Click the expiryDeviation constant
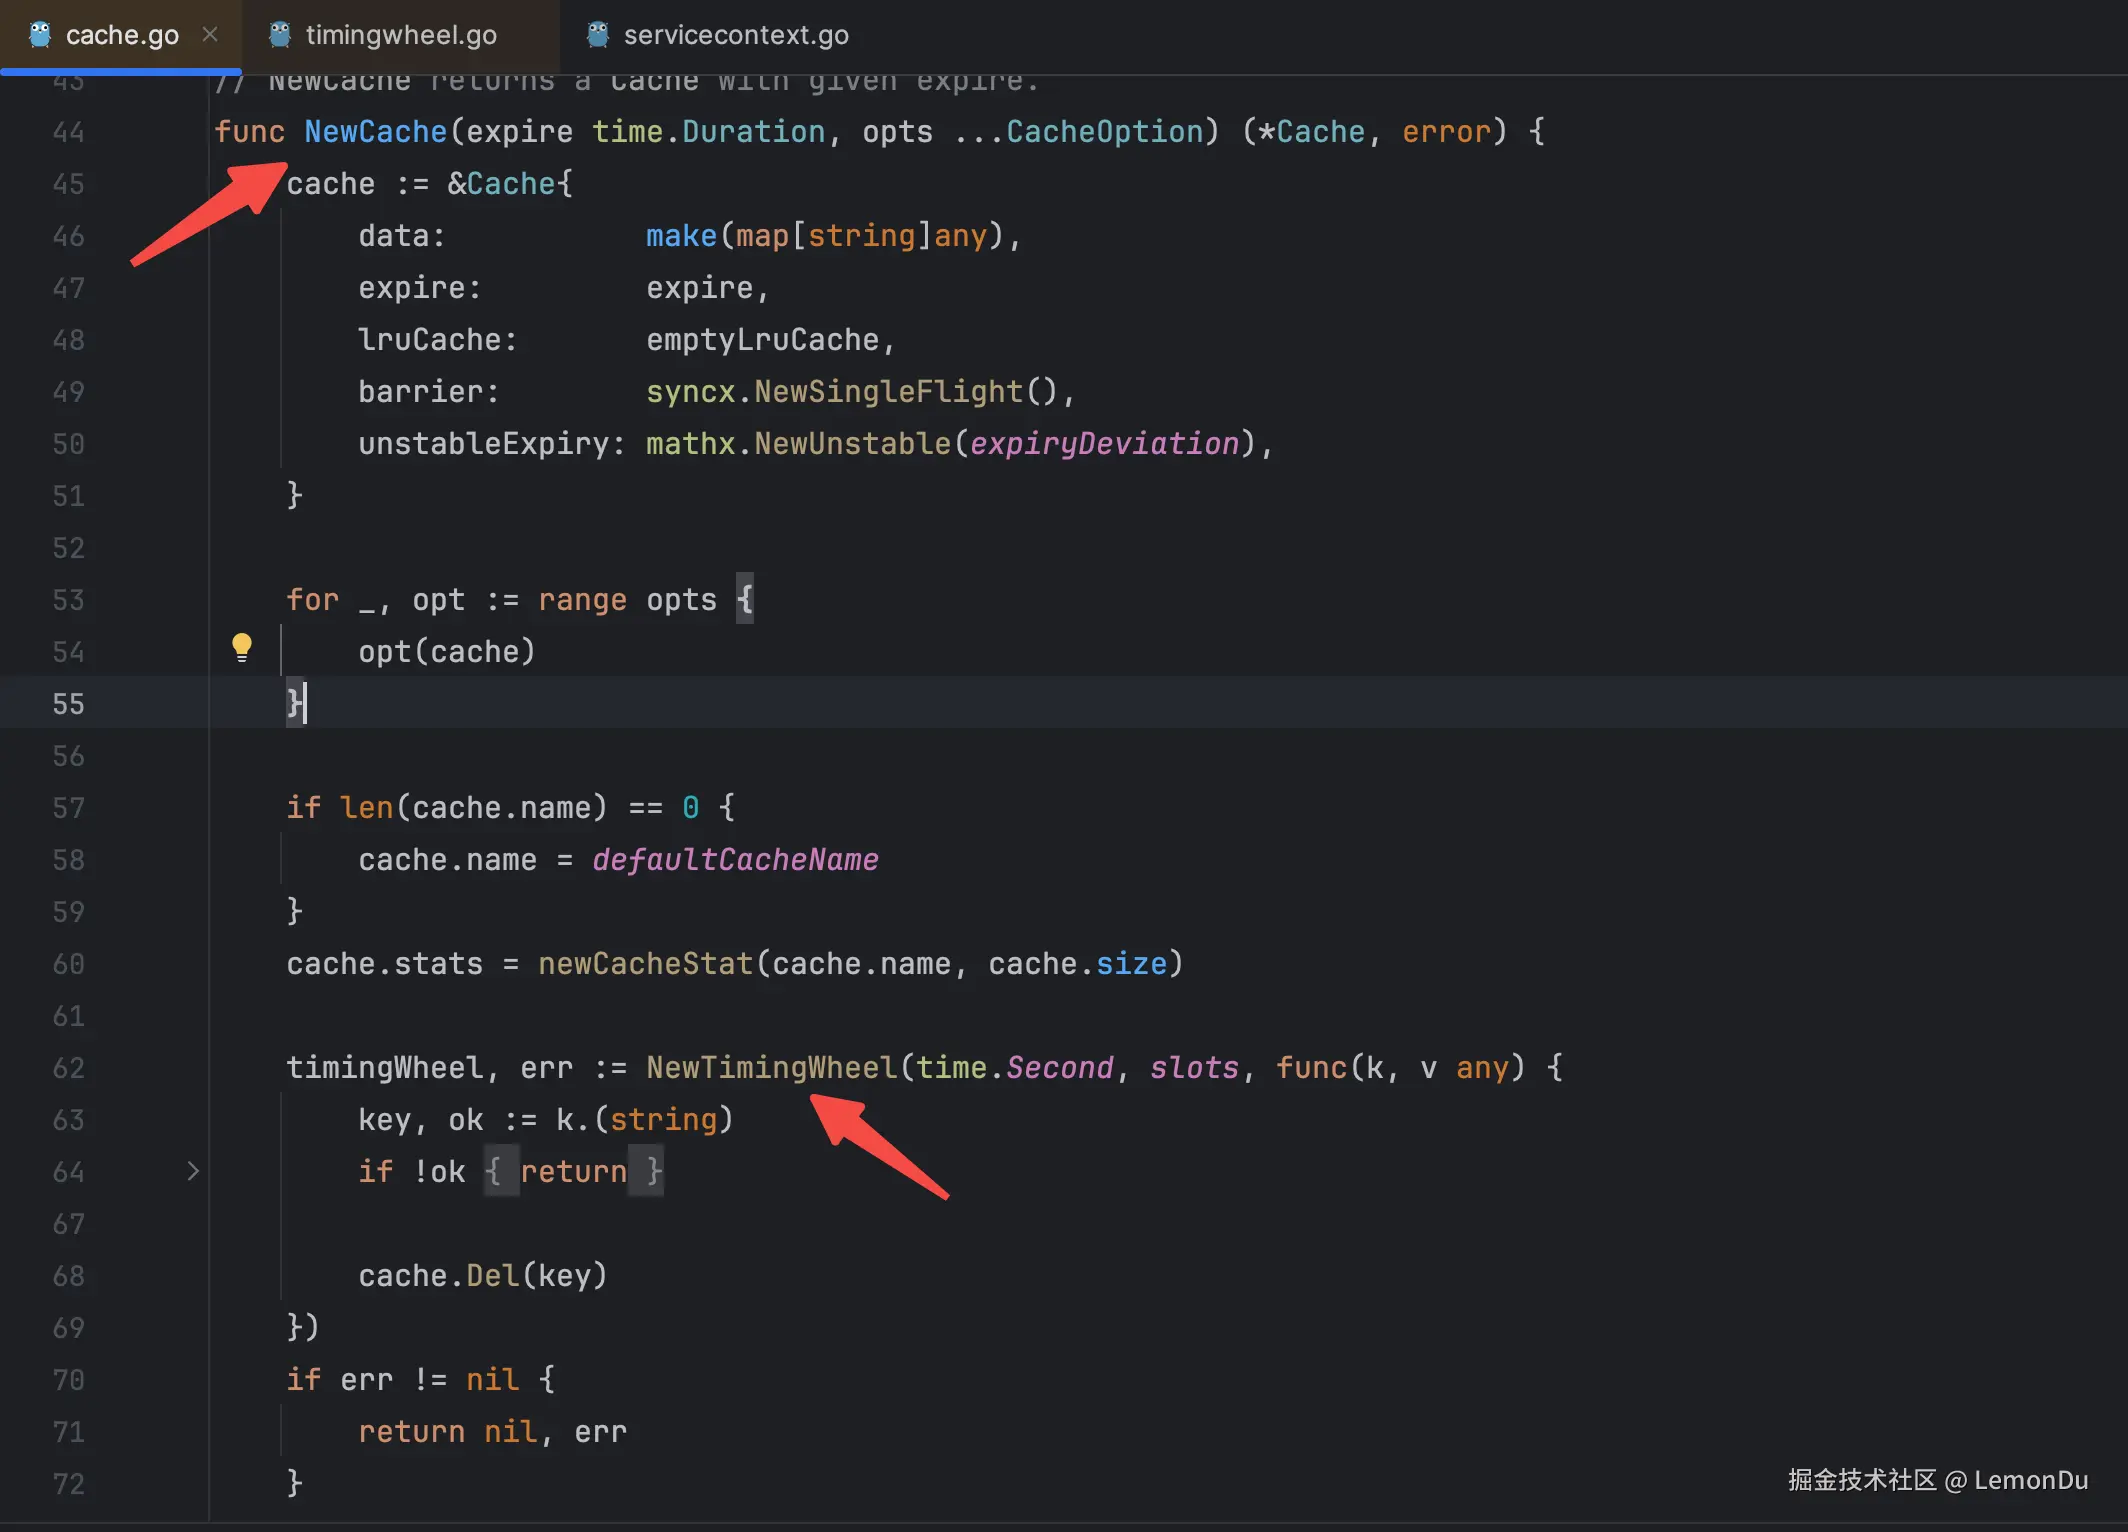The image size is (2128, 1532). (x=1104, y=443)
